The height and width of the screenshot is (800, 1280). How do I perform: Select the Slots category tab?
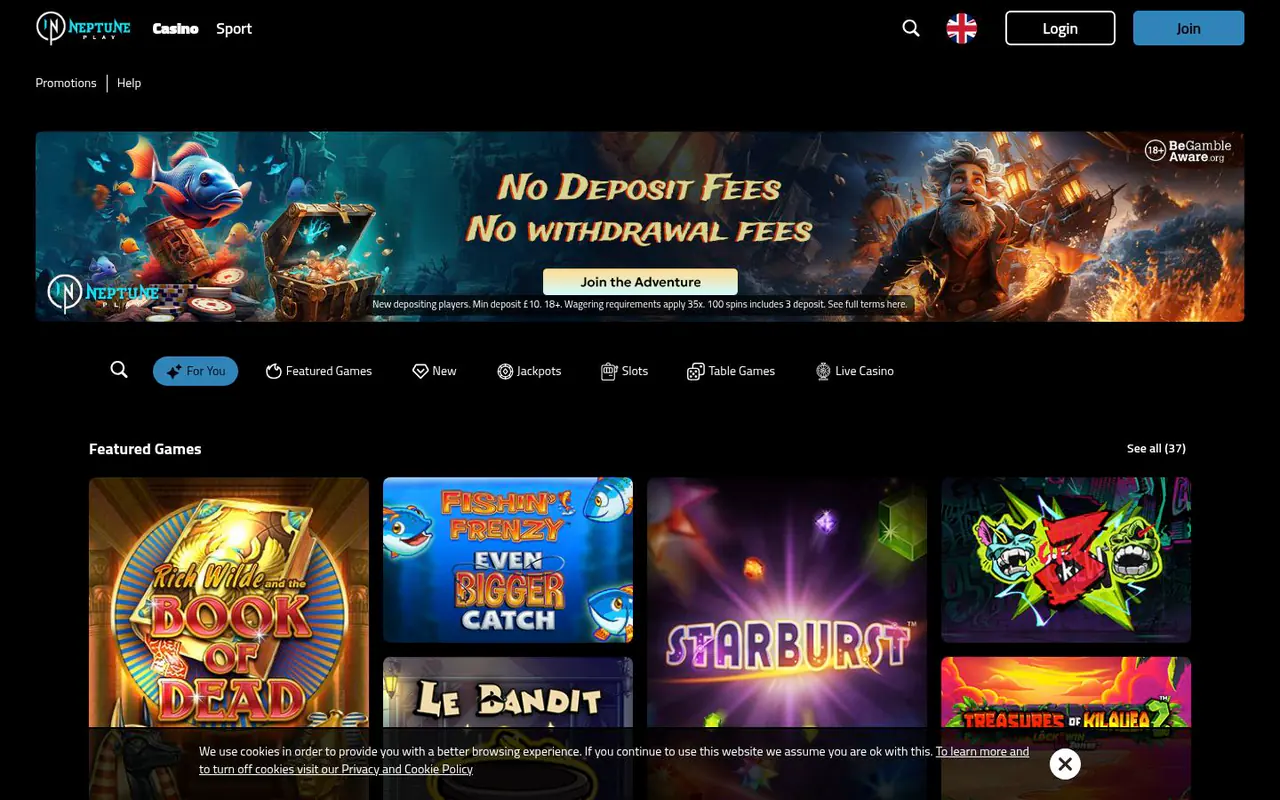click(624, 371)
